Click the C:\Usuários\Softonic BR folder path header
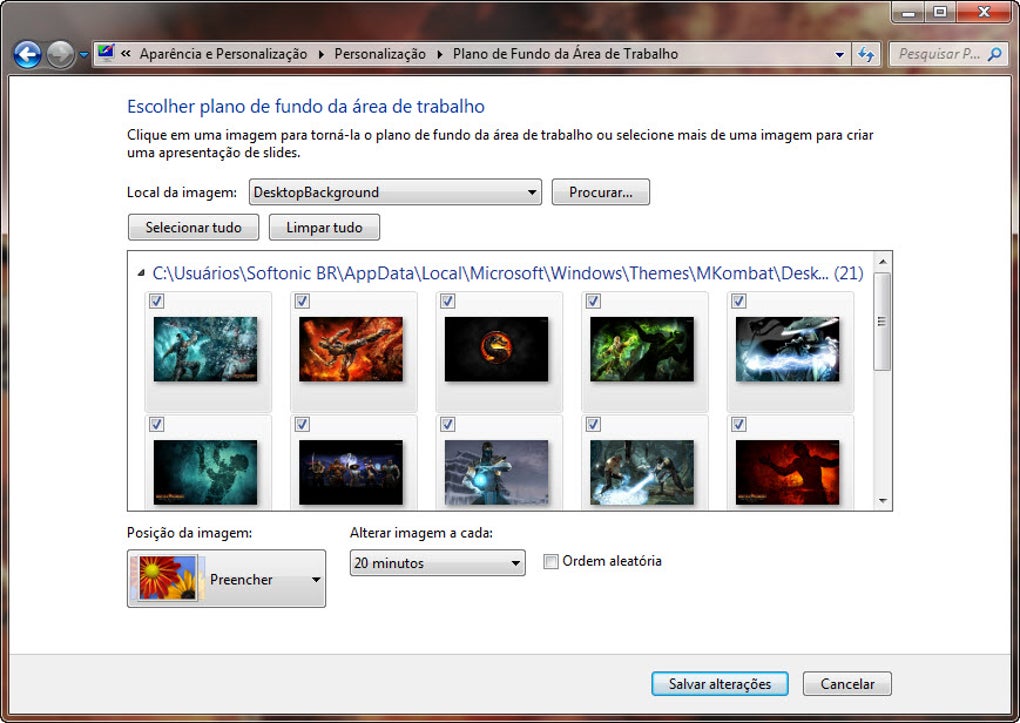 coord(507,273)
